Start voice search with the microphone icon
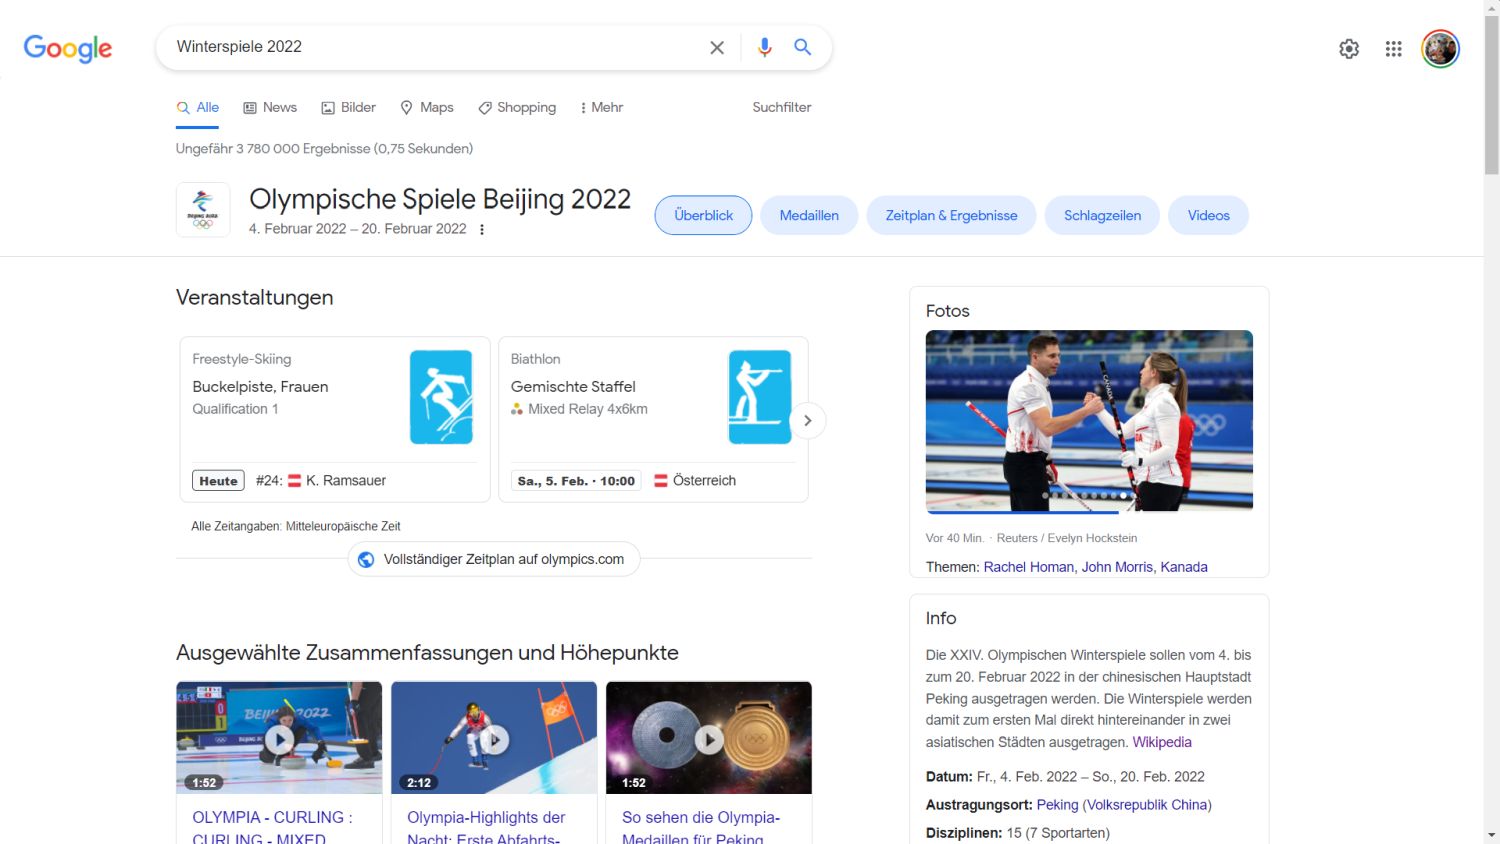The image size is (1500, 844). [765, 47]
